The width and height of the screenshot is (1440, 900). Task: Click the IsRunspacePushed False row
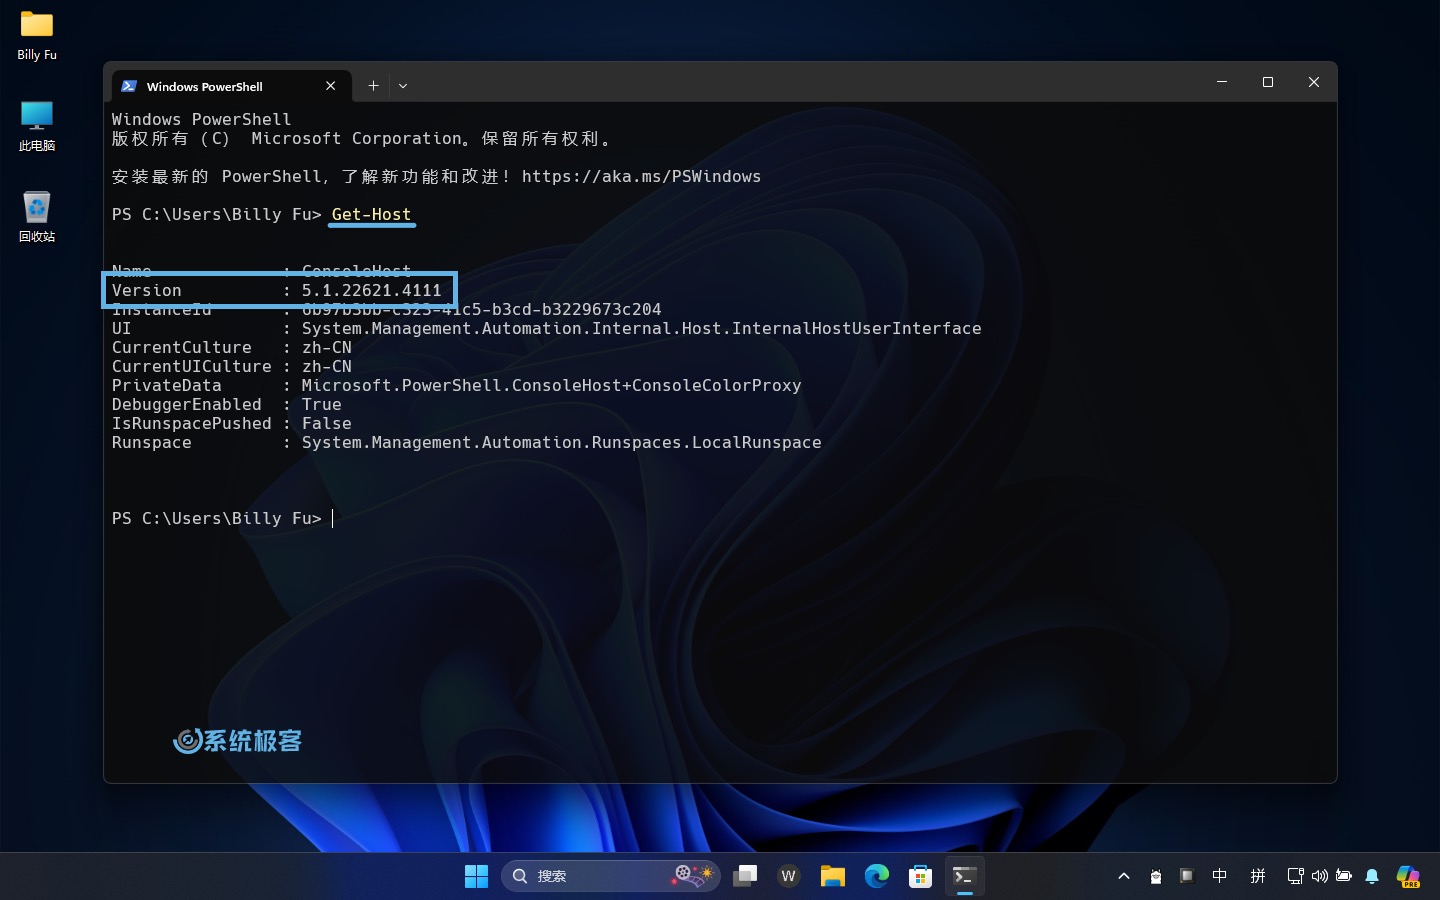pyautogui.click(x=232, y=424)
